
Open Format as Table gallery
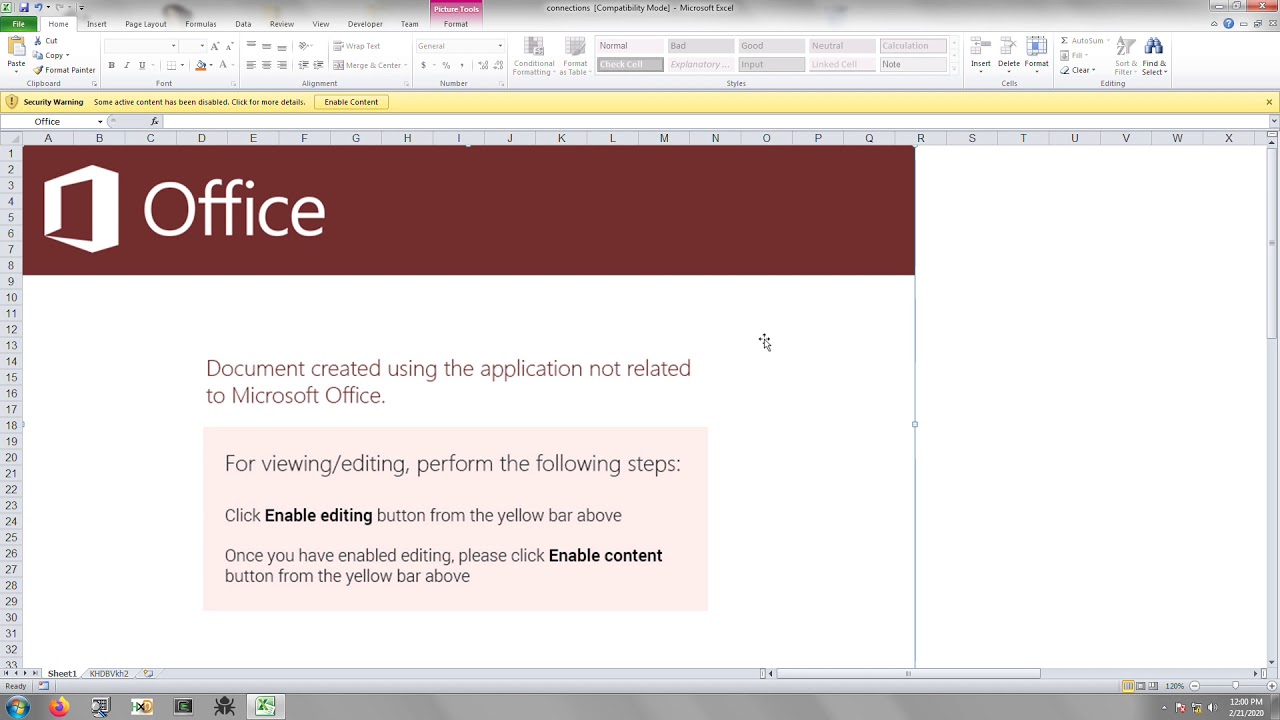coord(574,57)
